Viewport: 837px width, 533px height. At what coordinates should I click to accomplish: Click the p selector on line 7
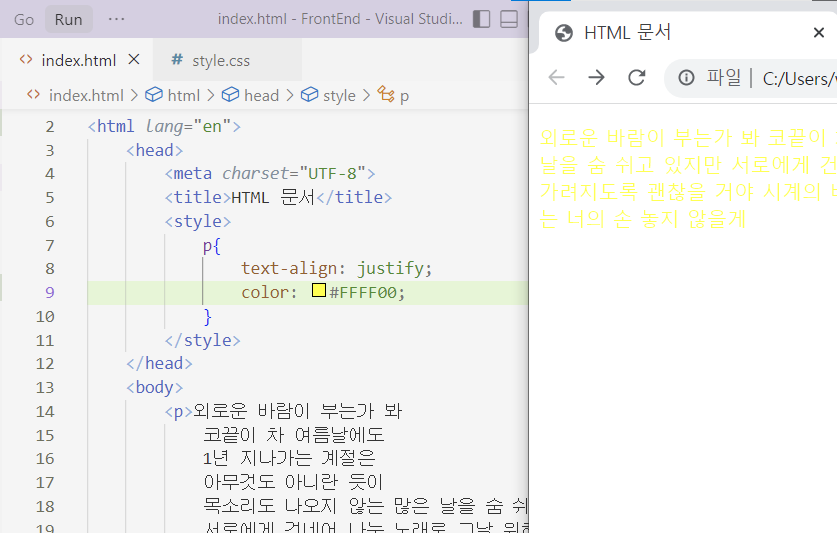[x=207, y=246]
